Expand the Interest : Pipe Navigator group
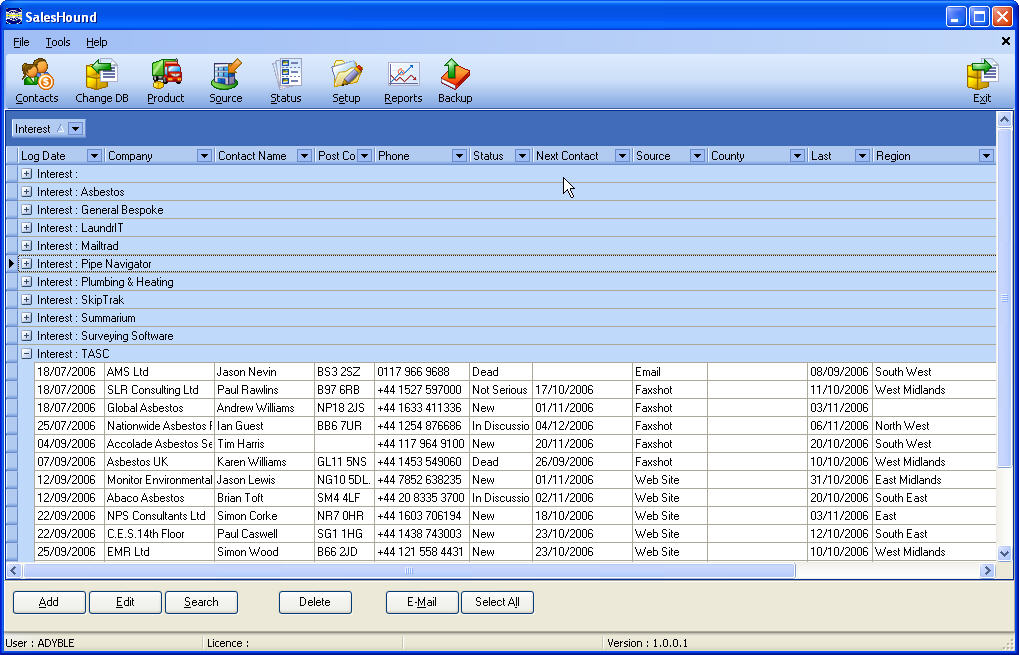The image size is (1019, 655). 27,264
